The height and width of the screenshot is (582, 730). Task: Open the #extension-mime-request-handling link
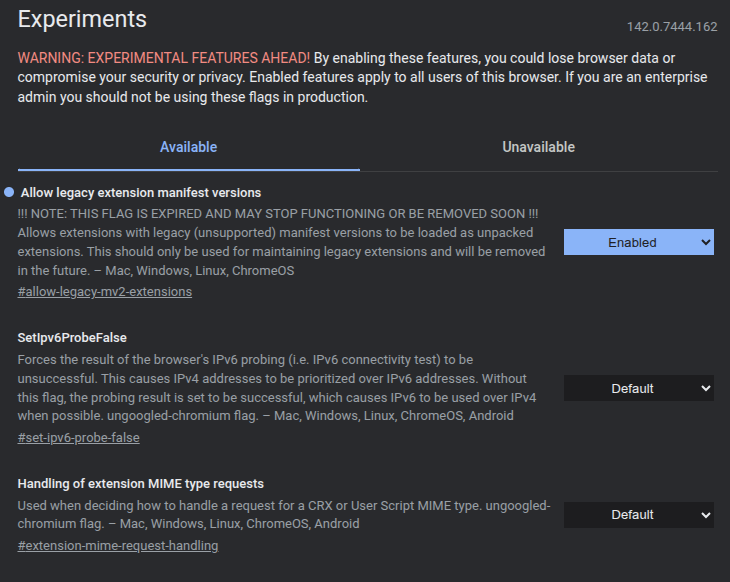[x=118, y=546]
